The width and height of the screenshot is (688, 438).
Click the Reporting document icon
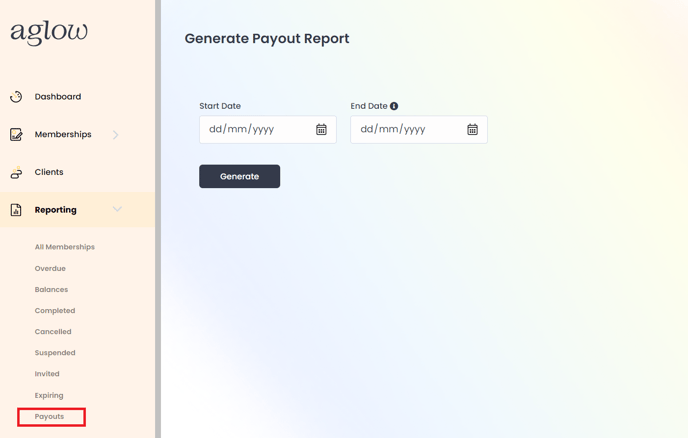pos(16,210)
